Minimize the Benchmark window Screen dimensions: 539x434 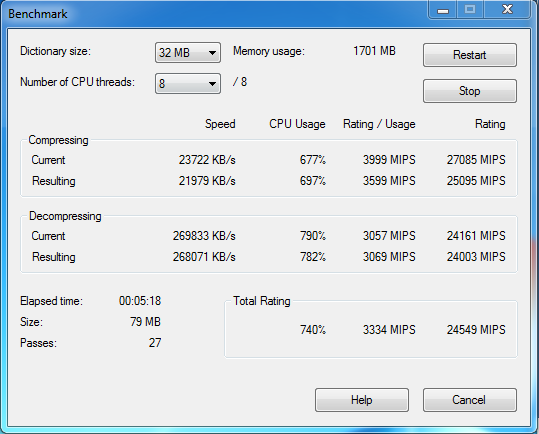[443, 10]
